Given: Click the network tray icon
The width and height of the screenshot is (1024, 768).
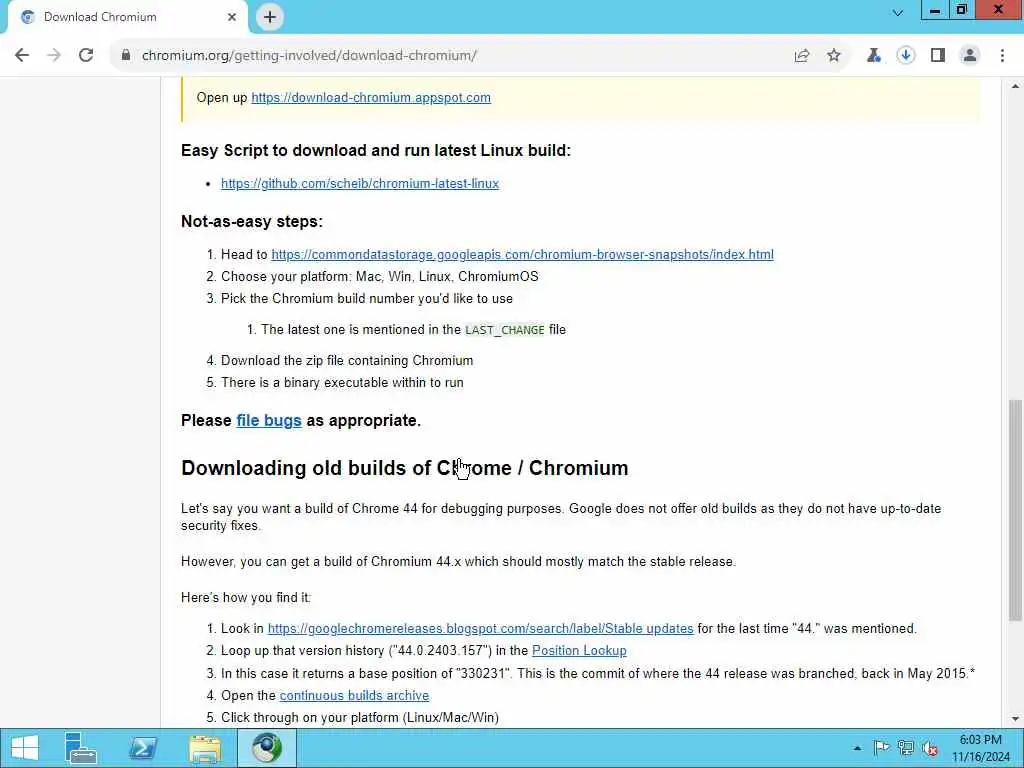Looking at the screenshot, I should coord(906,748).
